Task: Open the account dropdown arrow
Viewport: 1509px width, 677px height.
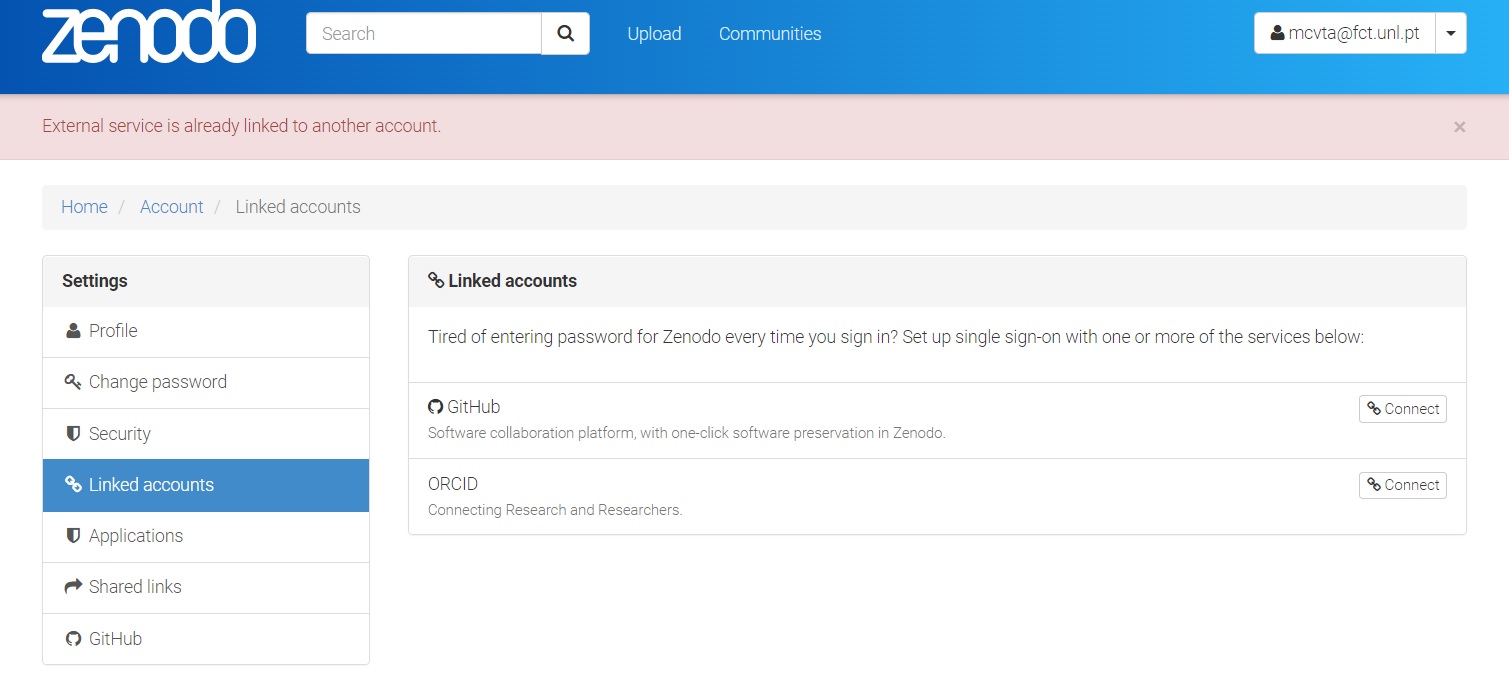Action: 1450,32
